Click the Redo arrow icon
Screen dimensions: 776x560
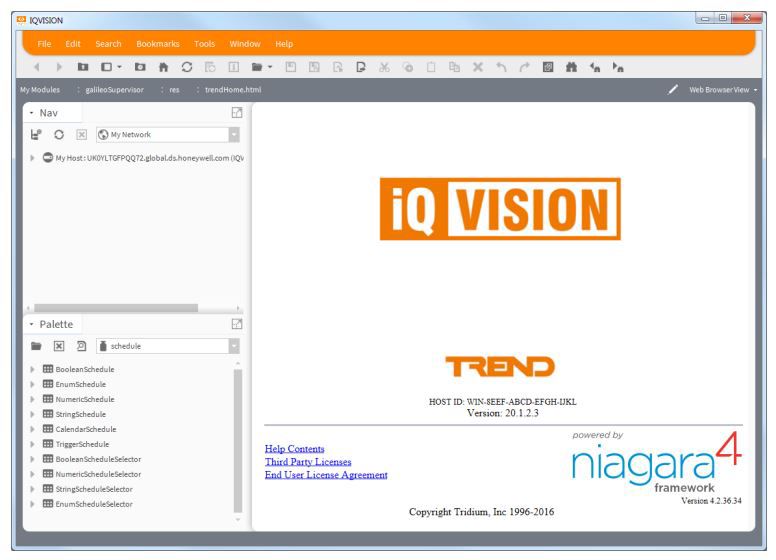[x=524, y=67]
